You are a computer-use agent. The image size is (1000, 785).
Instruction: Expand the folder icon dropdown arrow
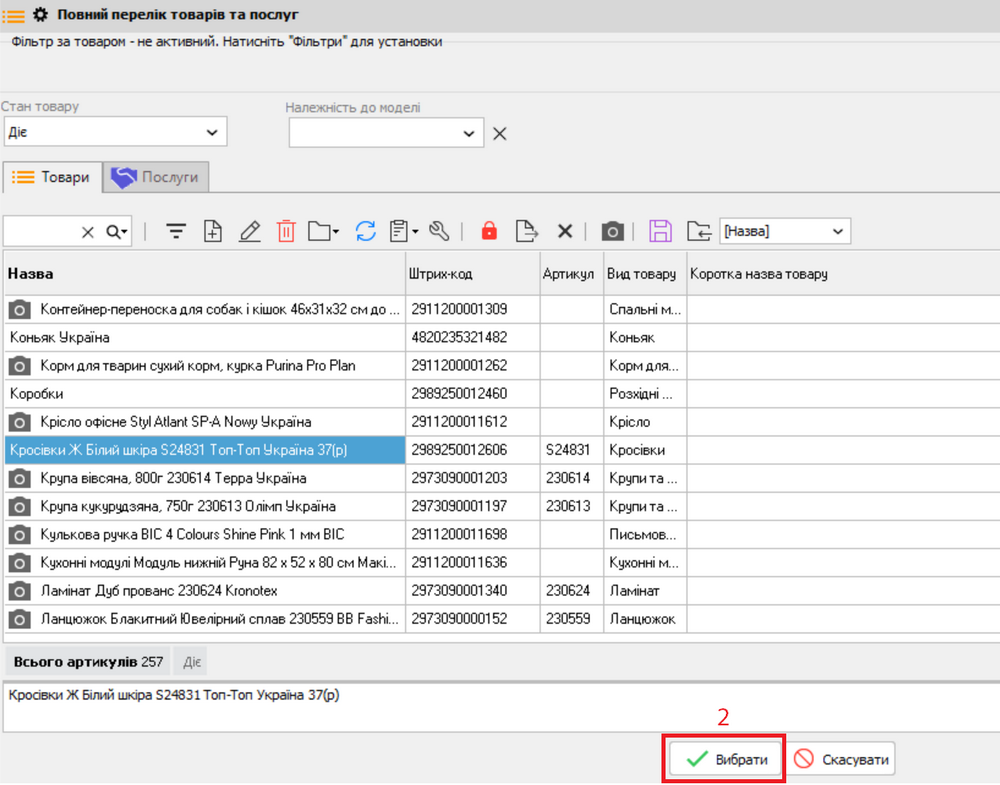click(336, 232)
